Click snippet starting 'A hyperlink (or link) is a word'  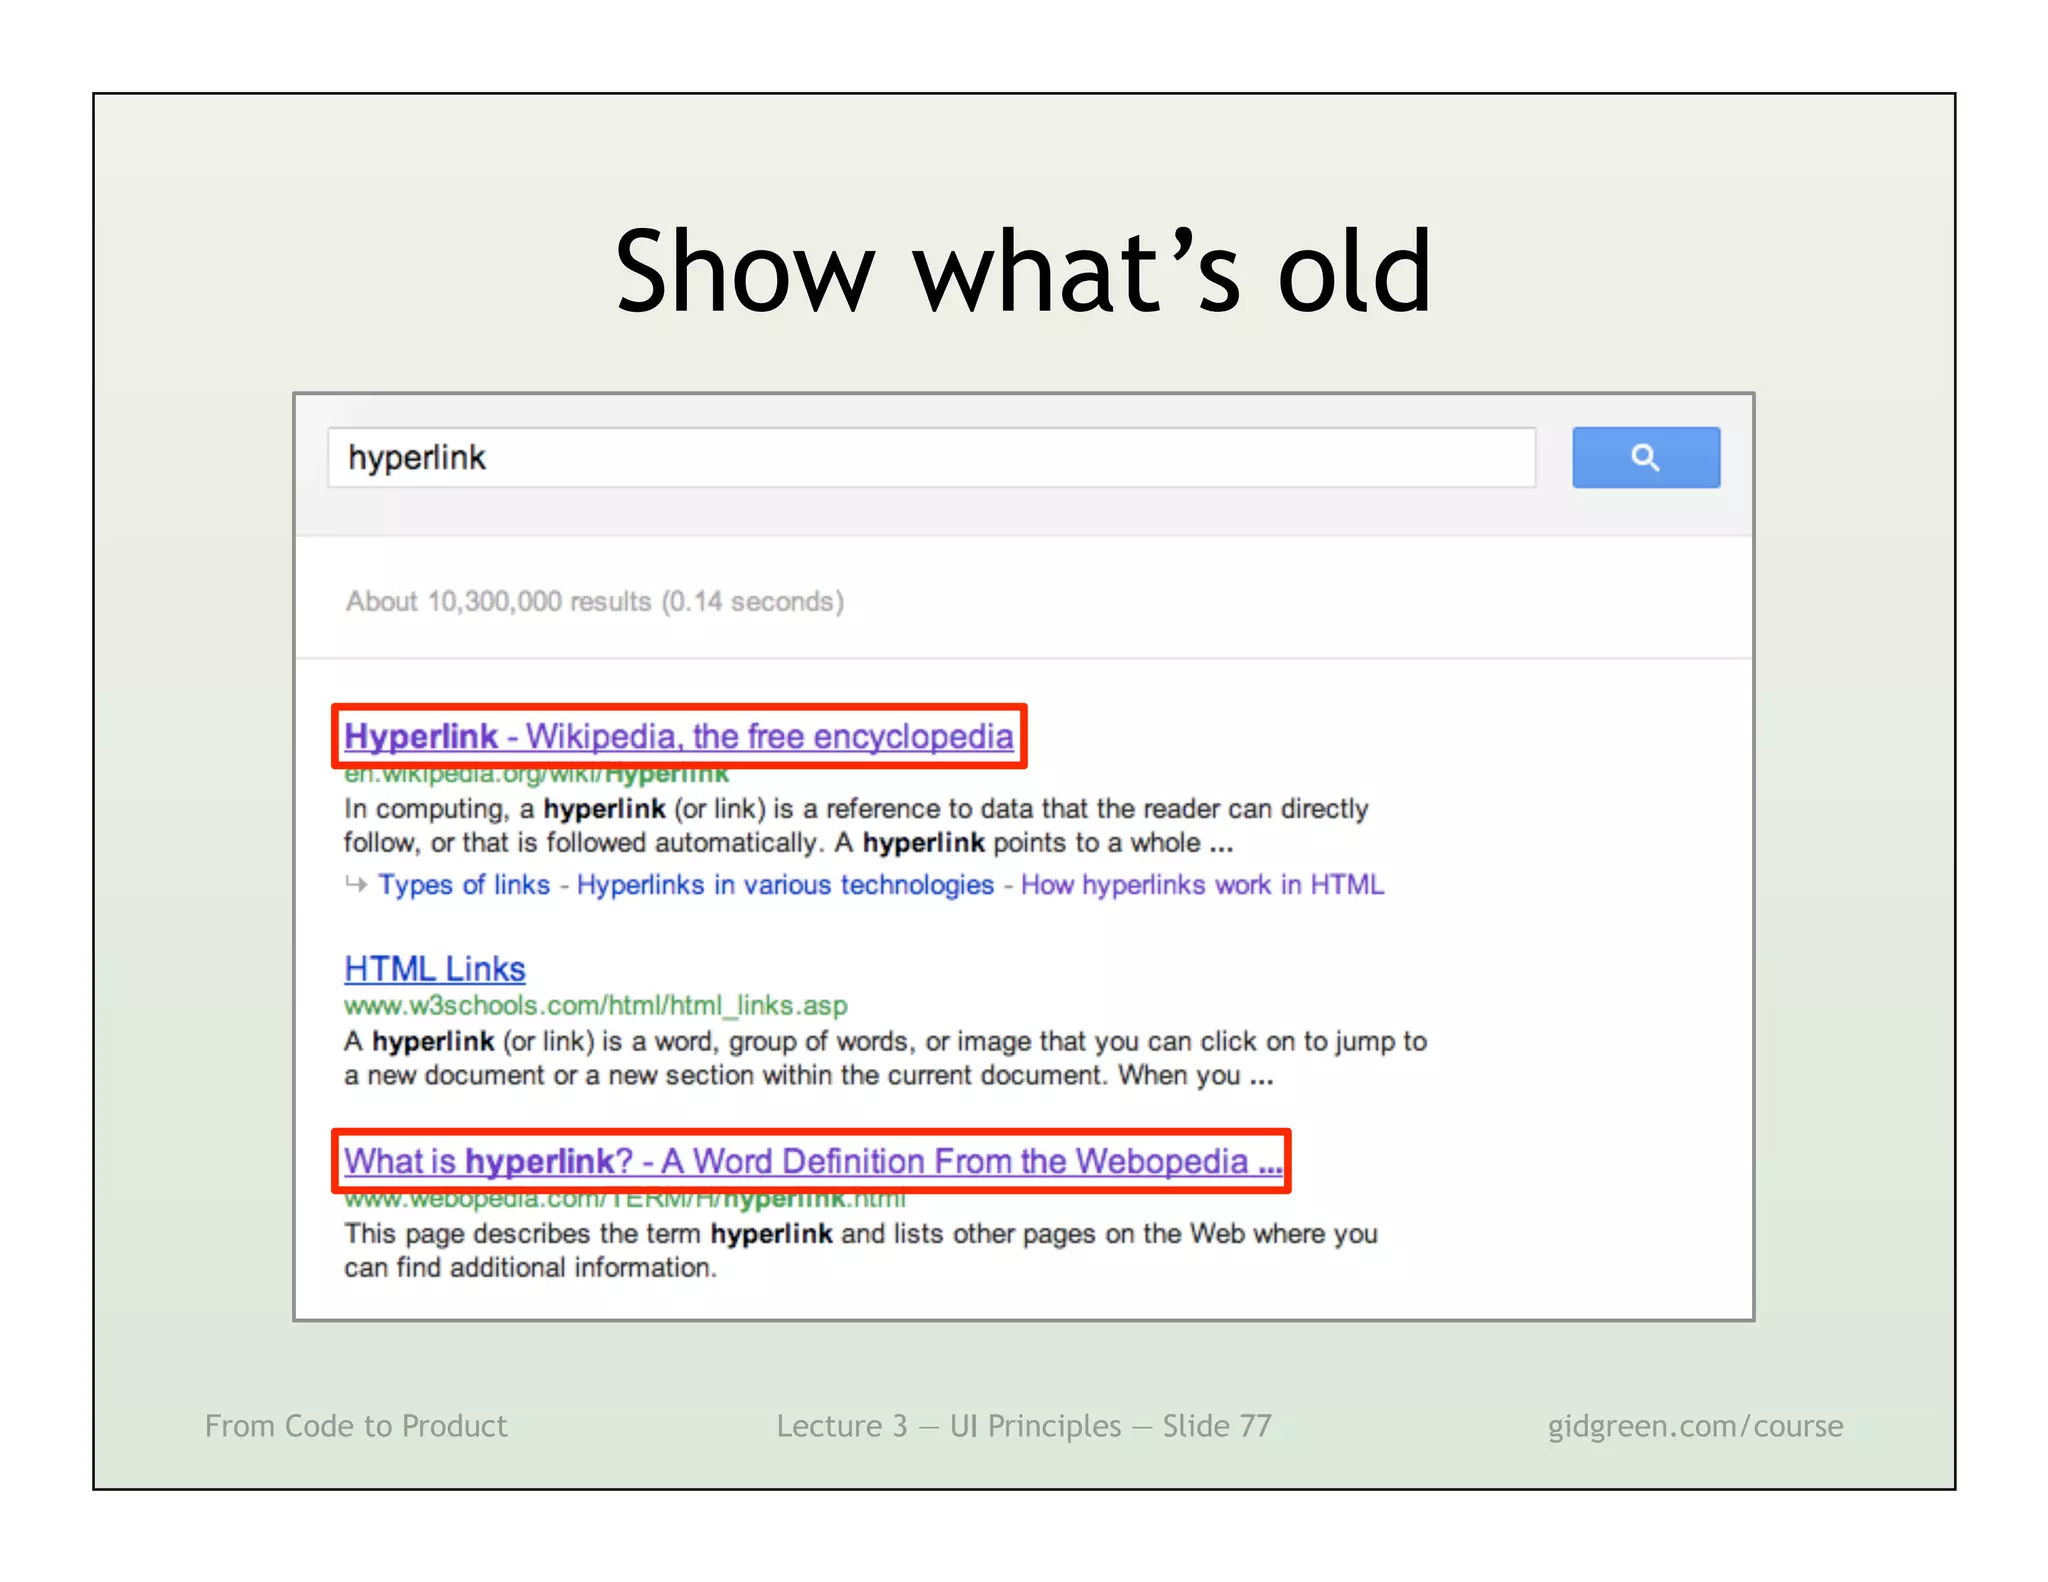point(885,1058)
